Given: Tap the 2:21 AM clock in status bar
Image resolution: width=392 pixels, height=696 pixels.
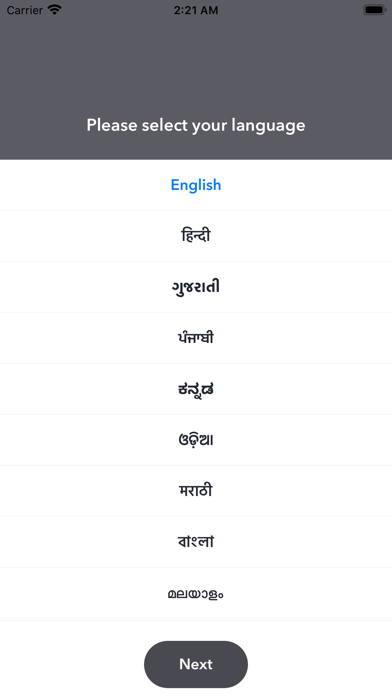Looking at the screenshot, I should pyautogui.click(x=196, y=10).
